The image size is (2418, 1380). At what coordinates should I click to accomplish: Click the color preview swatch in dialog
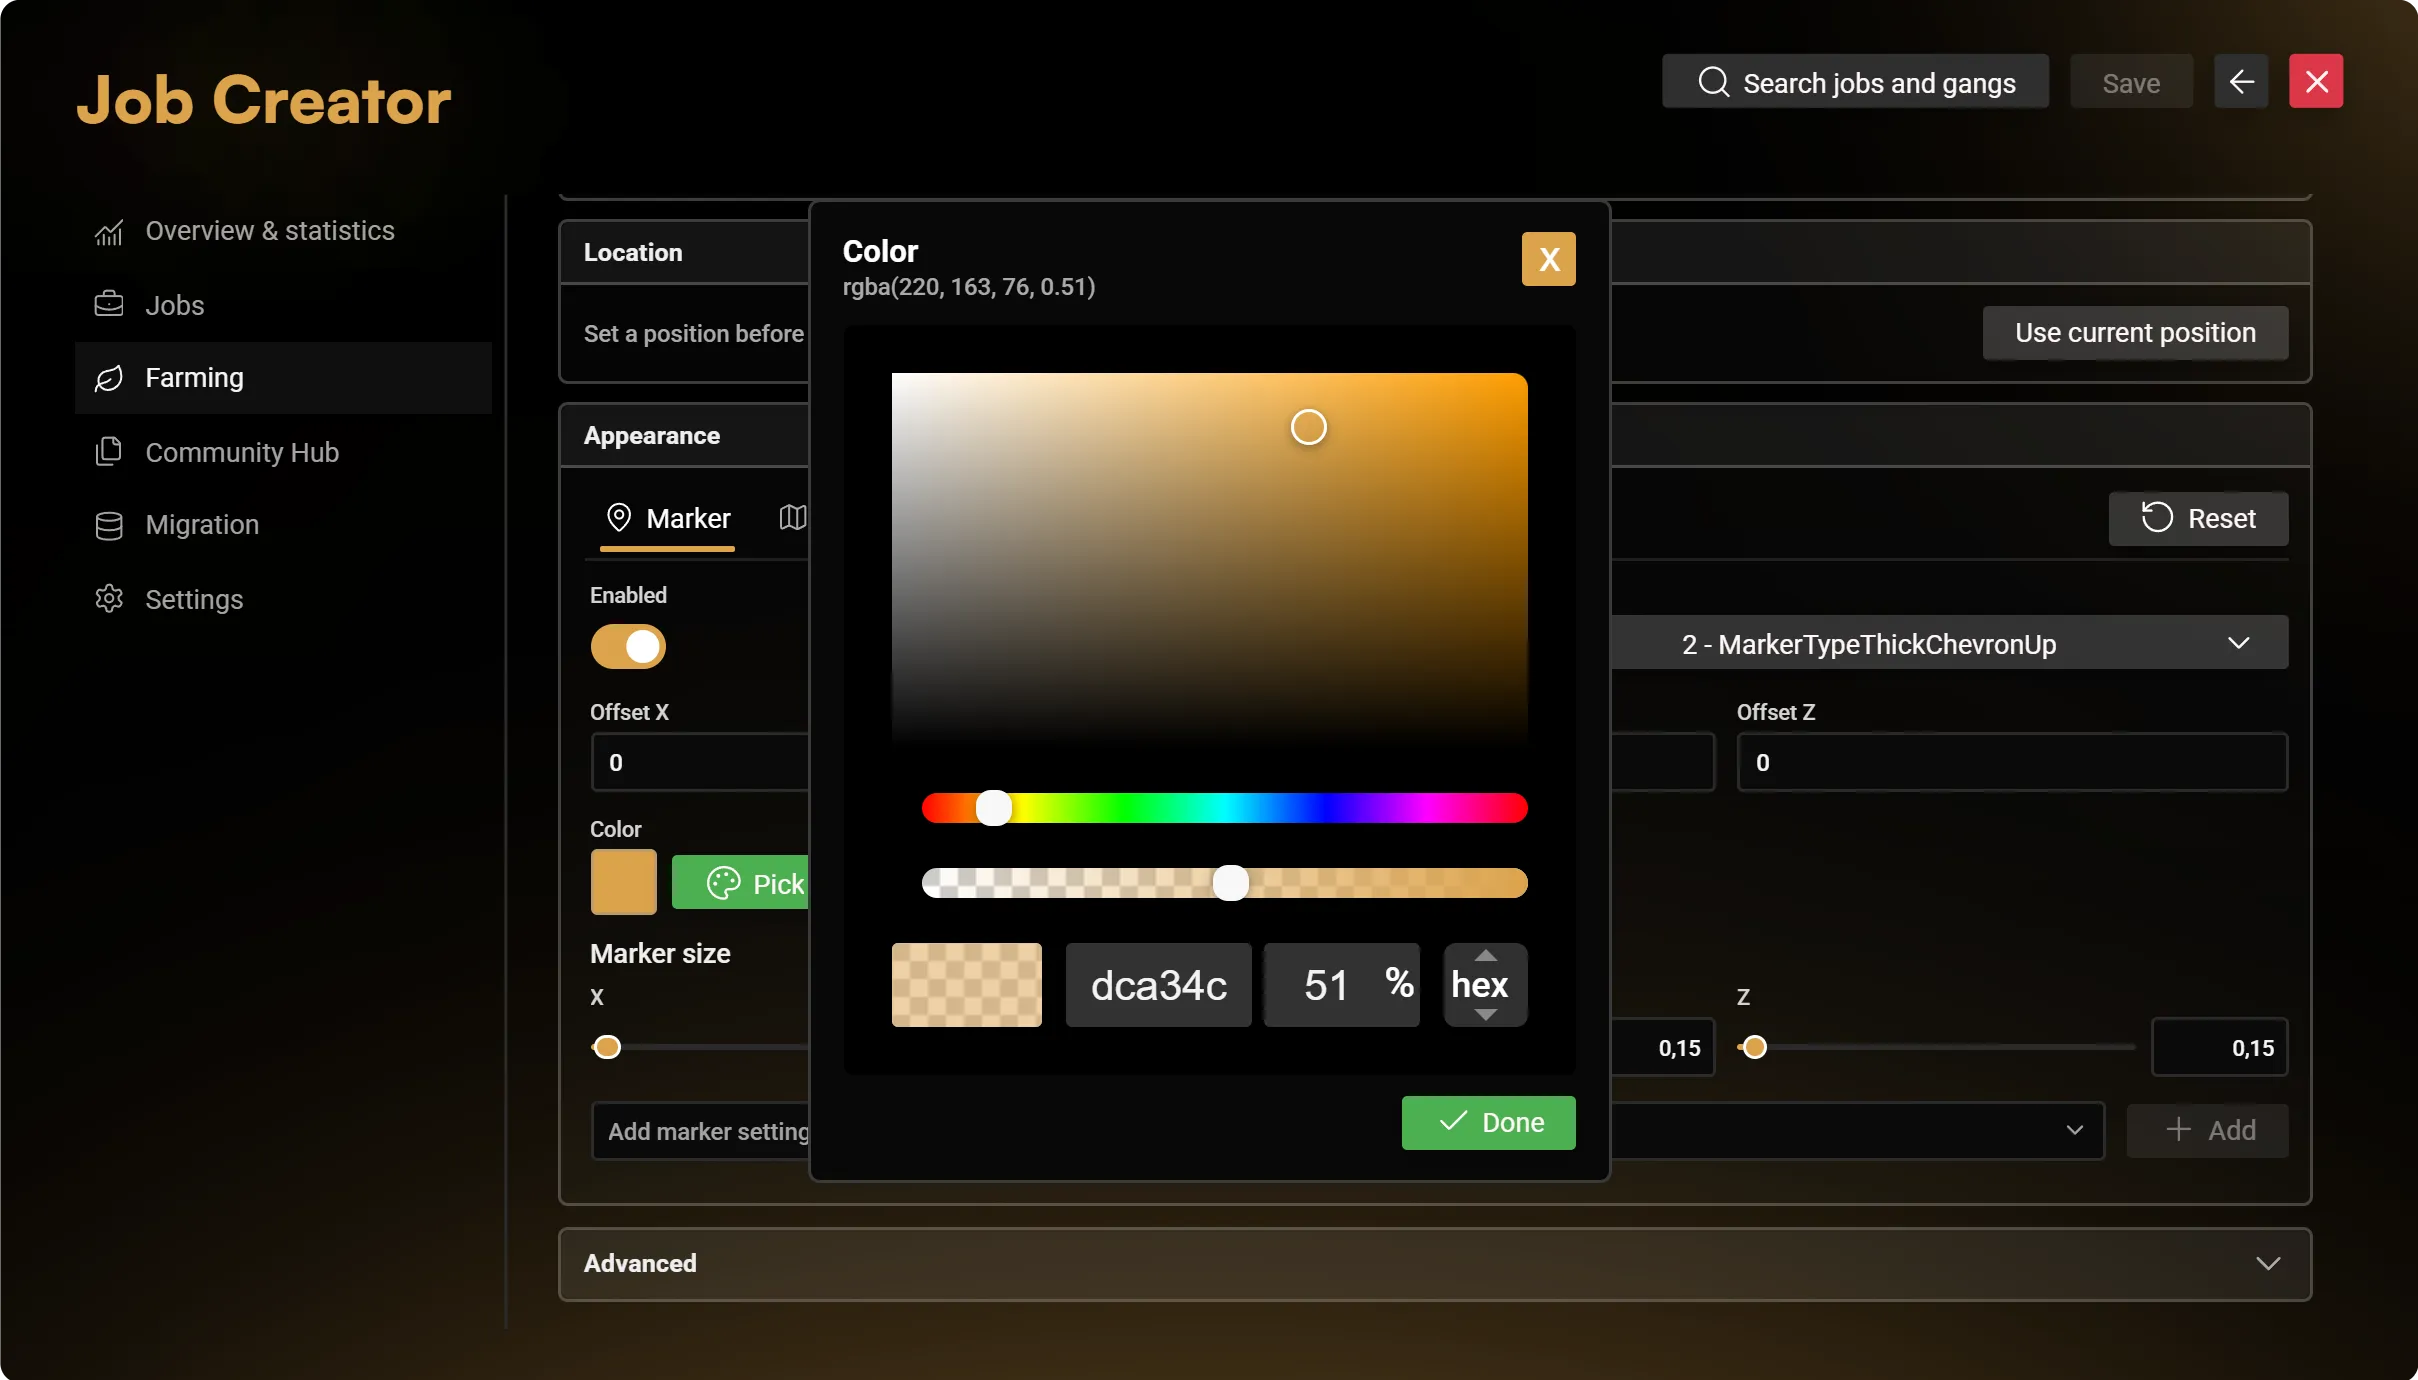tap(966, 985)
